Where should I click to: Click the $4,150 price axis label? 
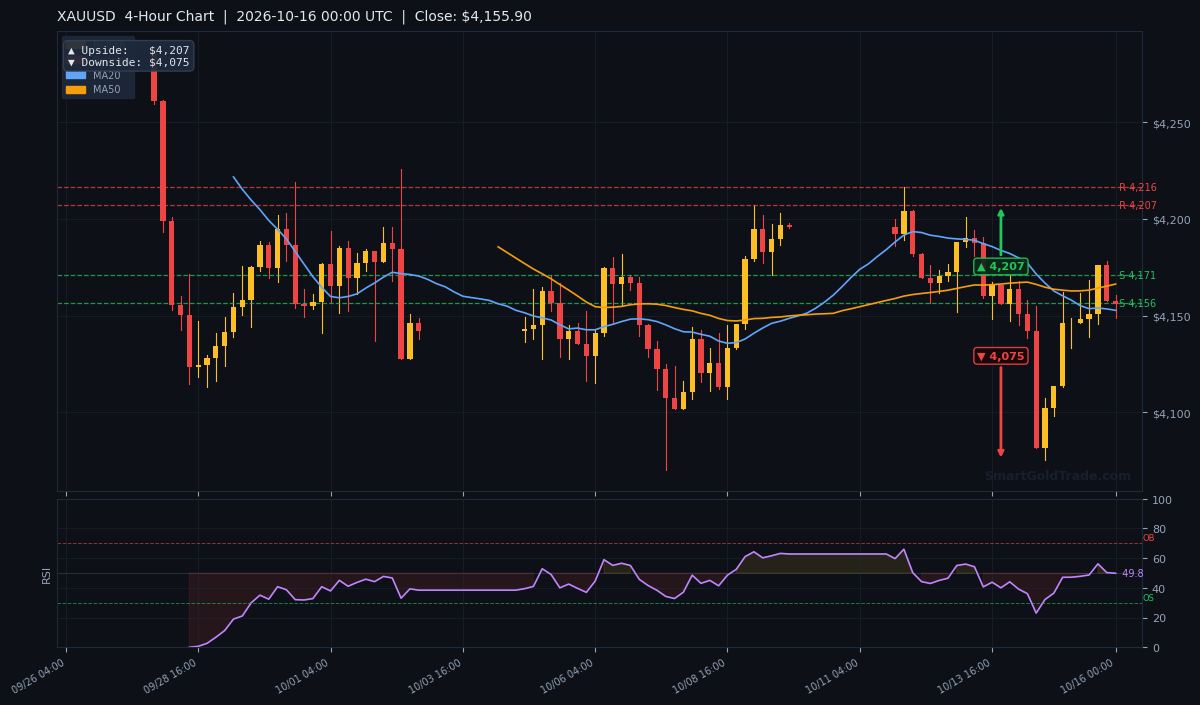(1172, 317)
